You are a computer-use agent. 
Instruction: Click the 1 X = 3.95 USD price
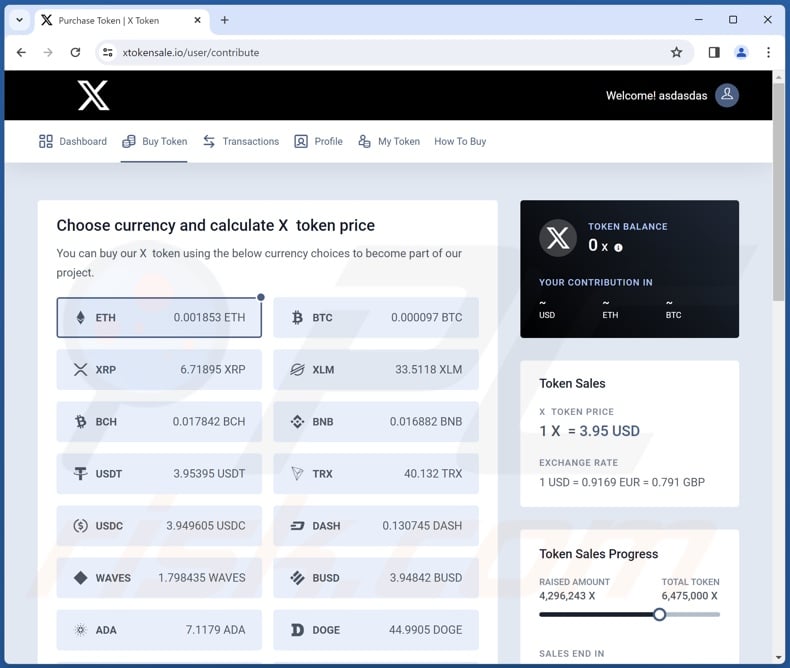[x=589, y=431]
